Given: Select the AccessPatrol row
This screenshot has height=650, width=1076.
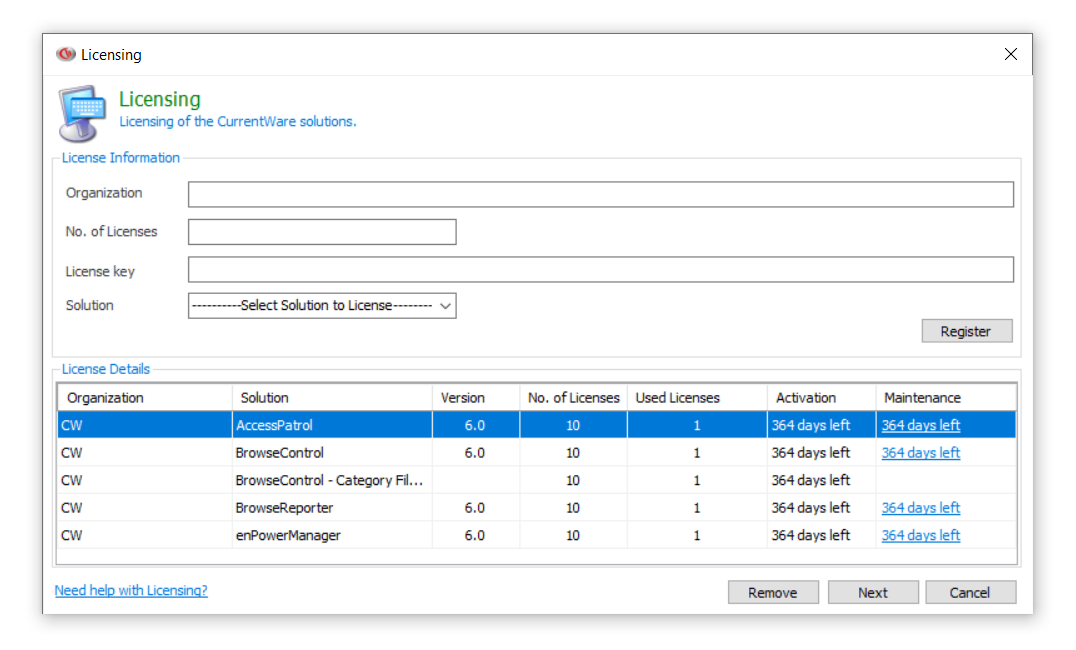Looking at the screenshot, I should coord(537,425).
